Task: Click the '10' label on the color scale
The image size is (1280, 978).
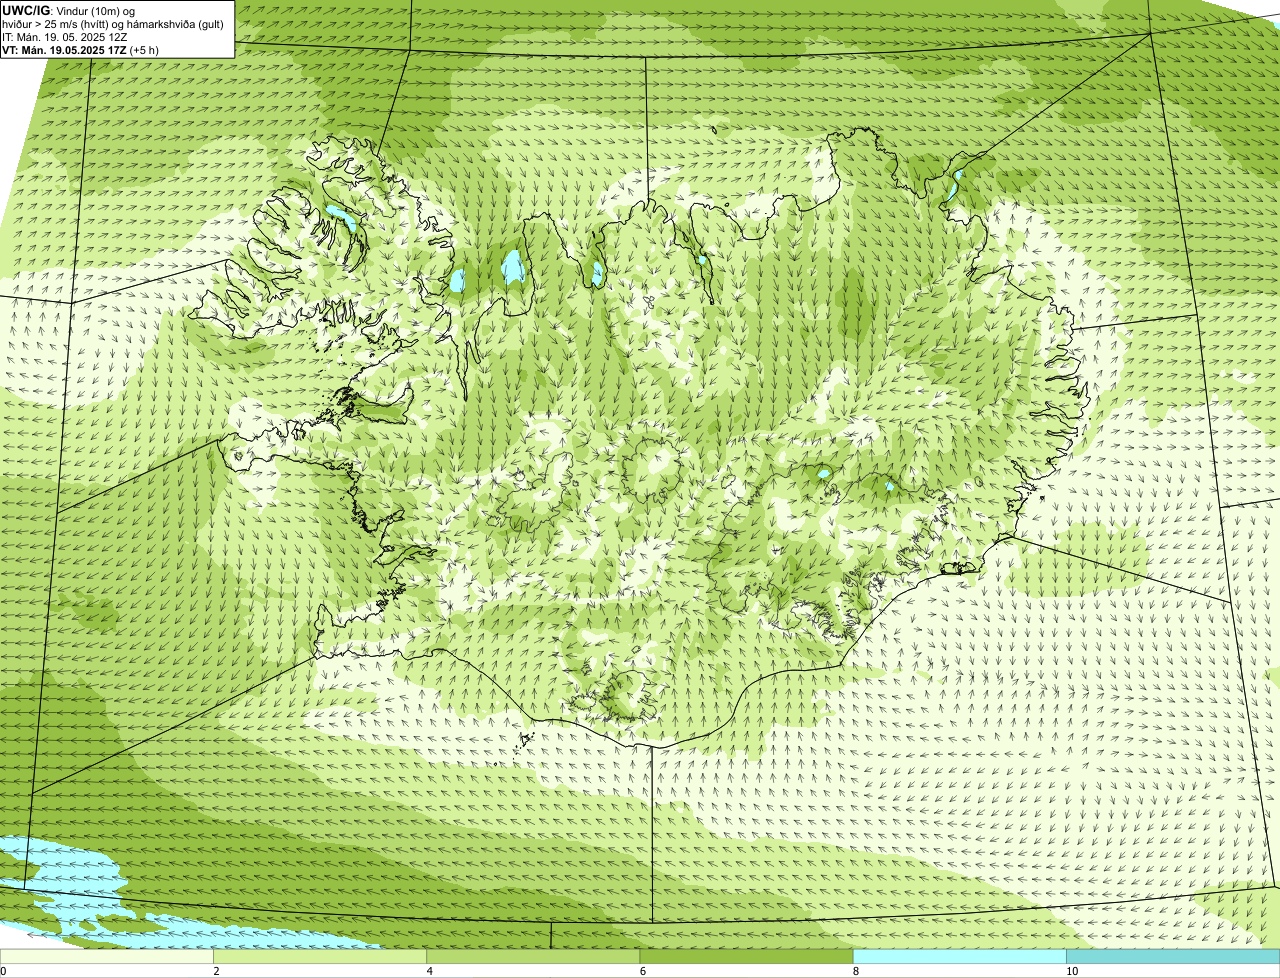Action: coord(1072,971)
